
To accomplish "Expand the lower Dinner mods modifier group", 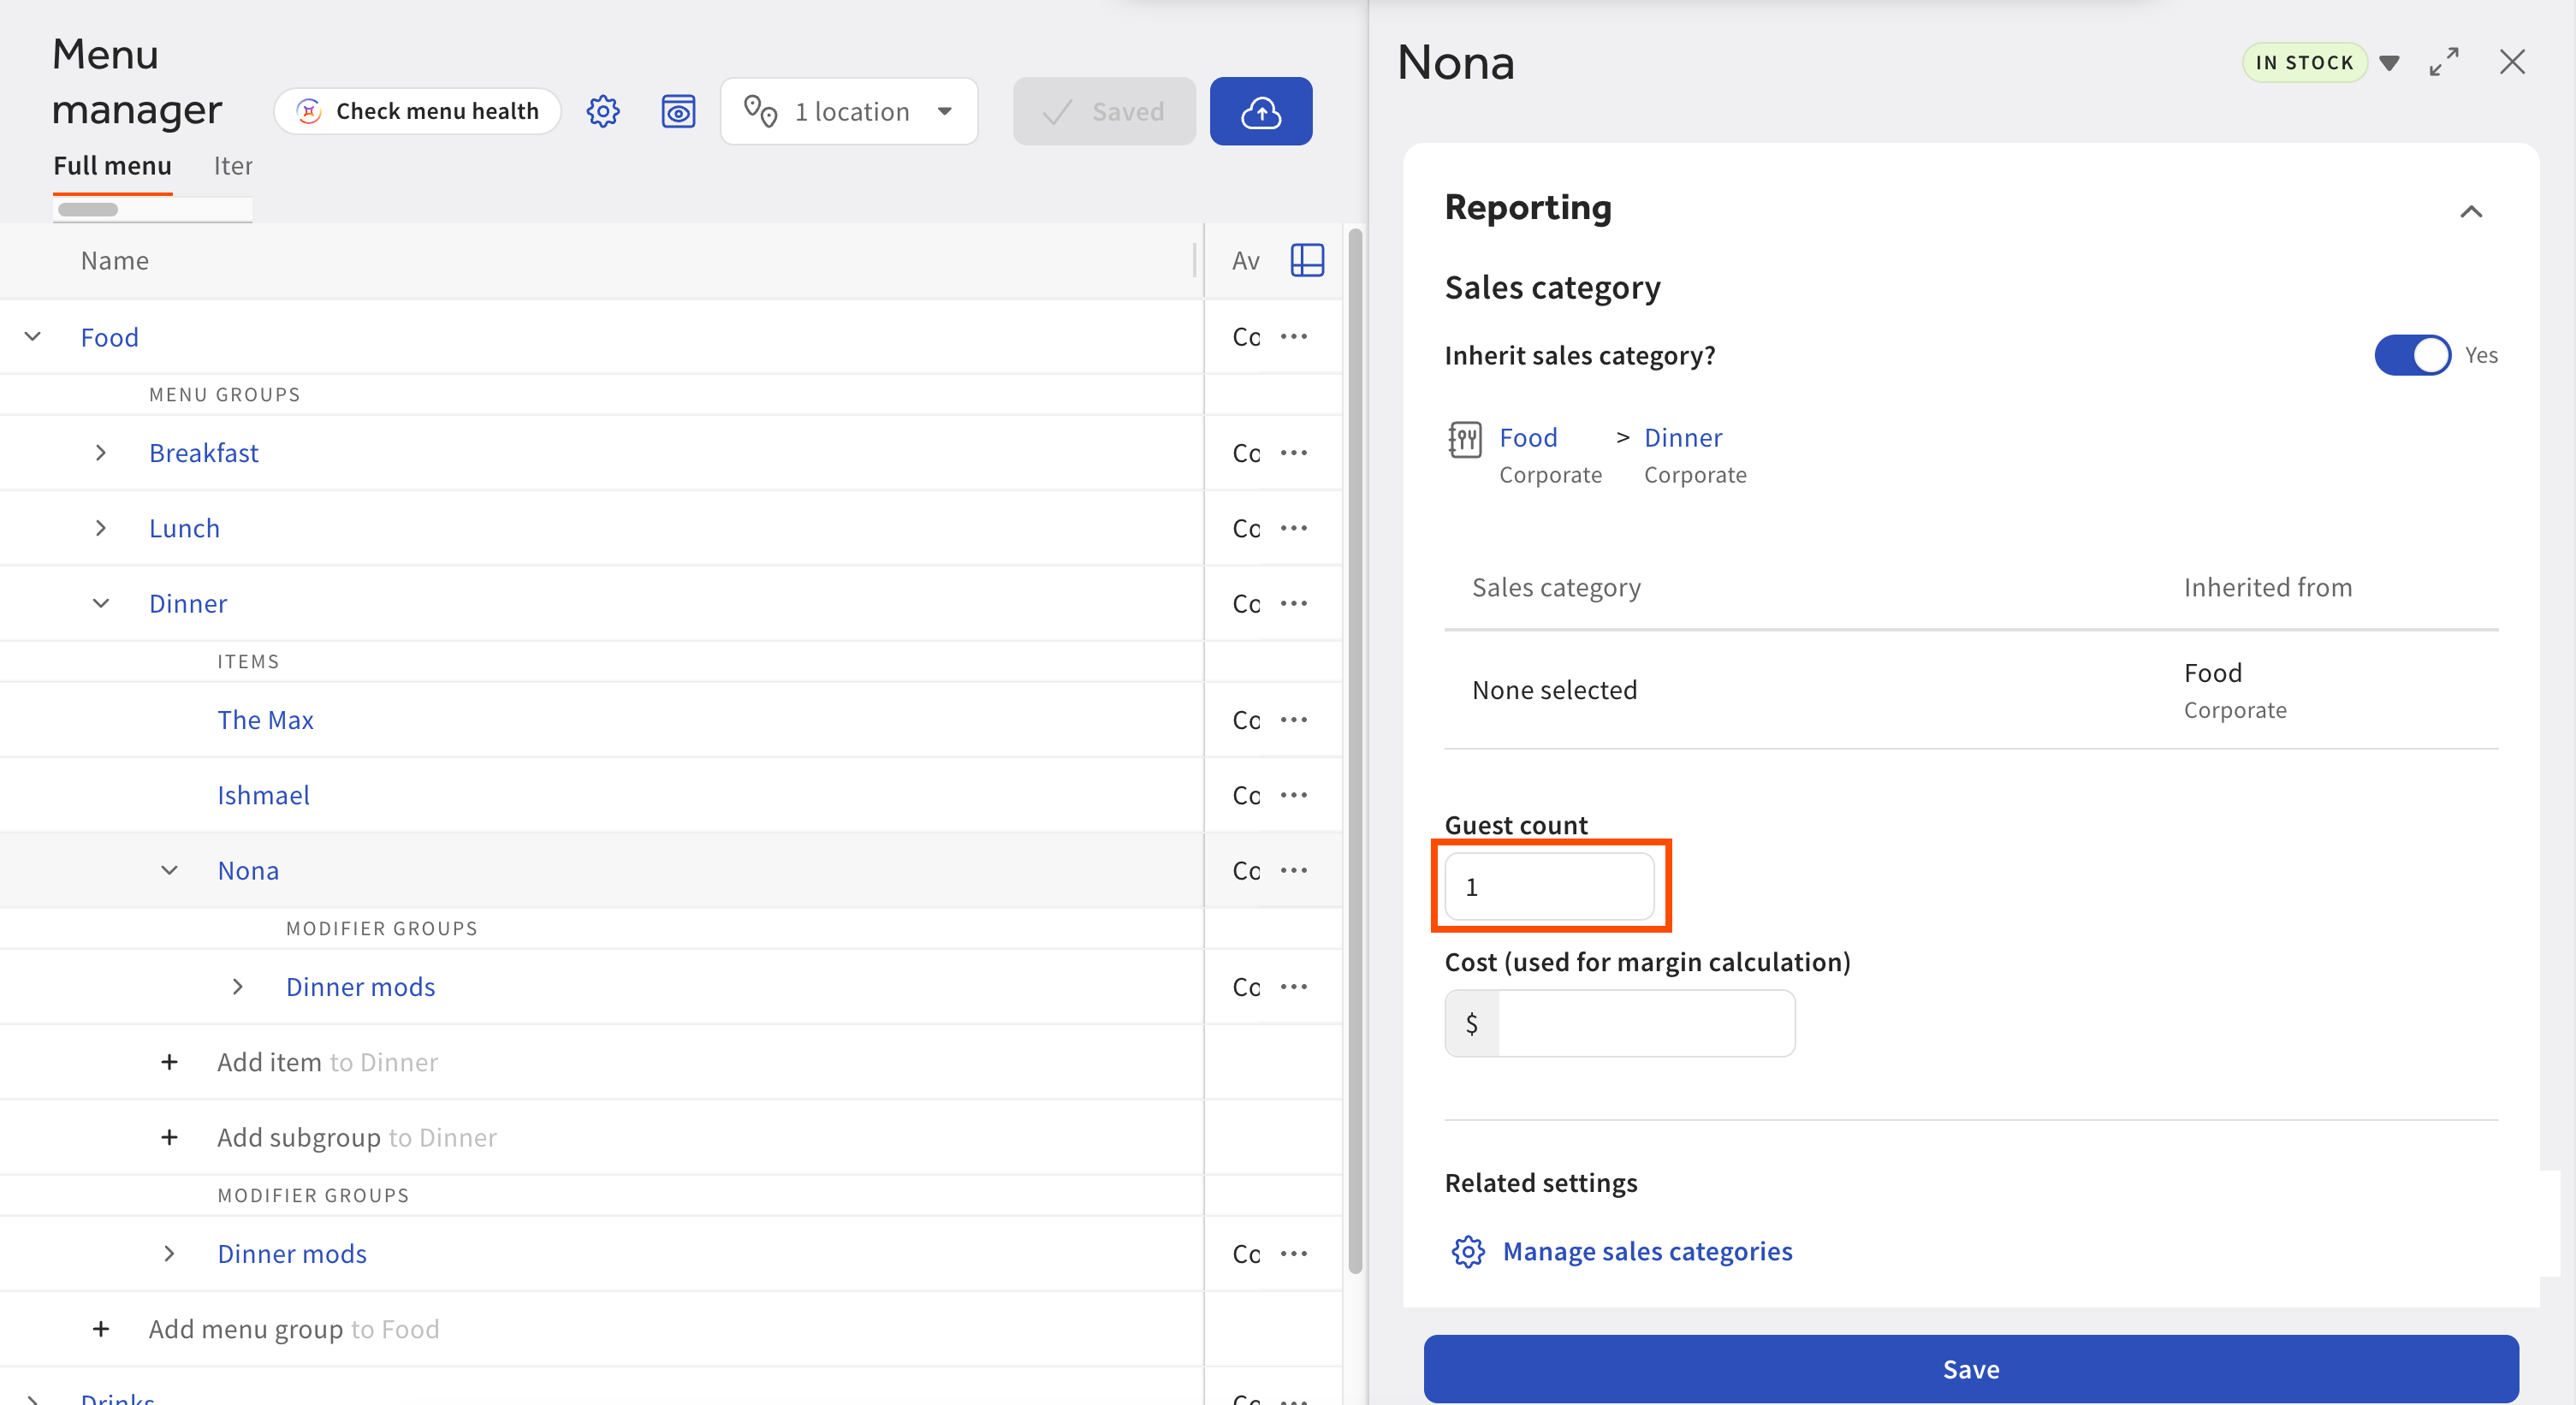I will 169,1254.
